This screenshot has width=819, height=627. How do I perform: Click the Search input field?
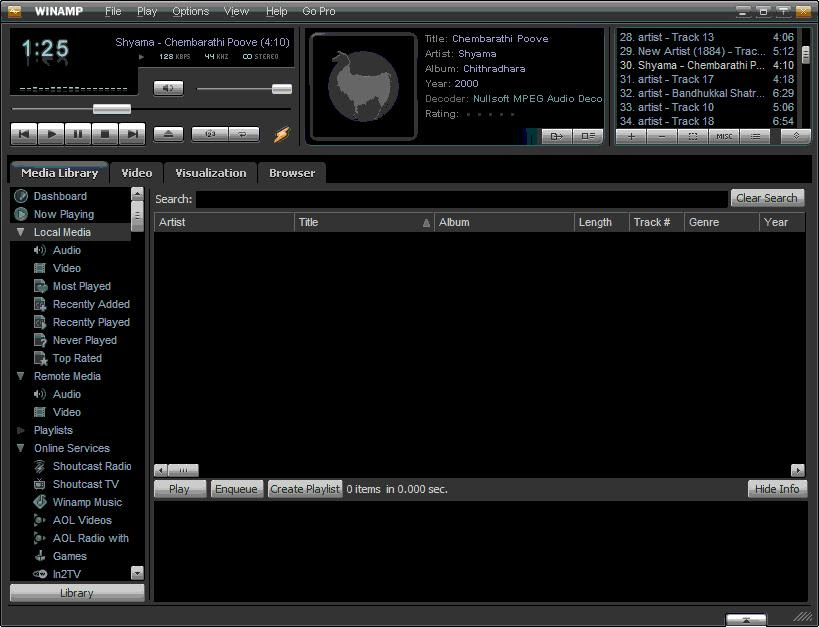point(462,199)
